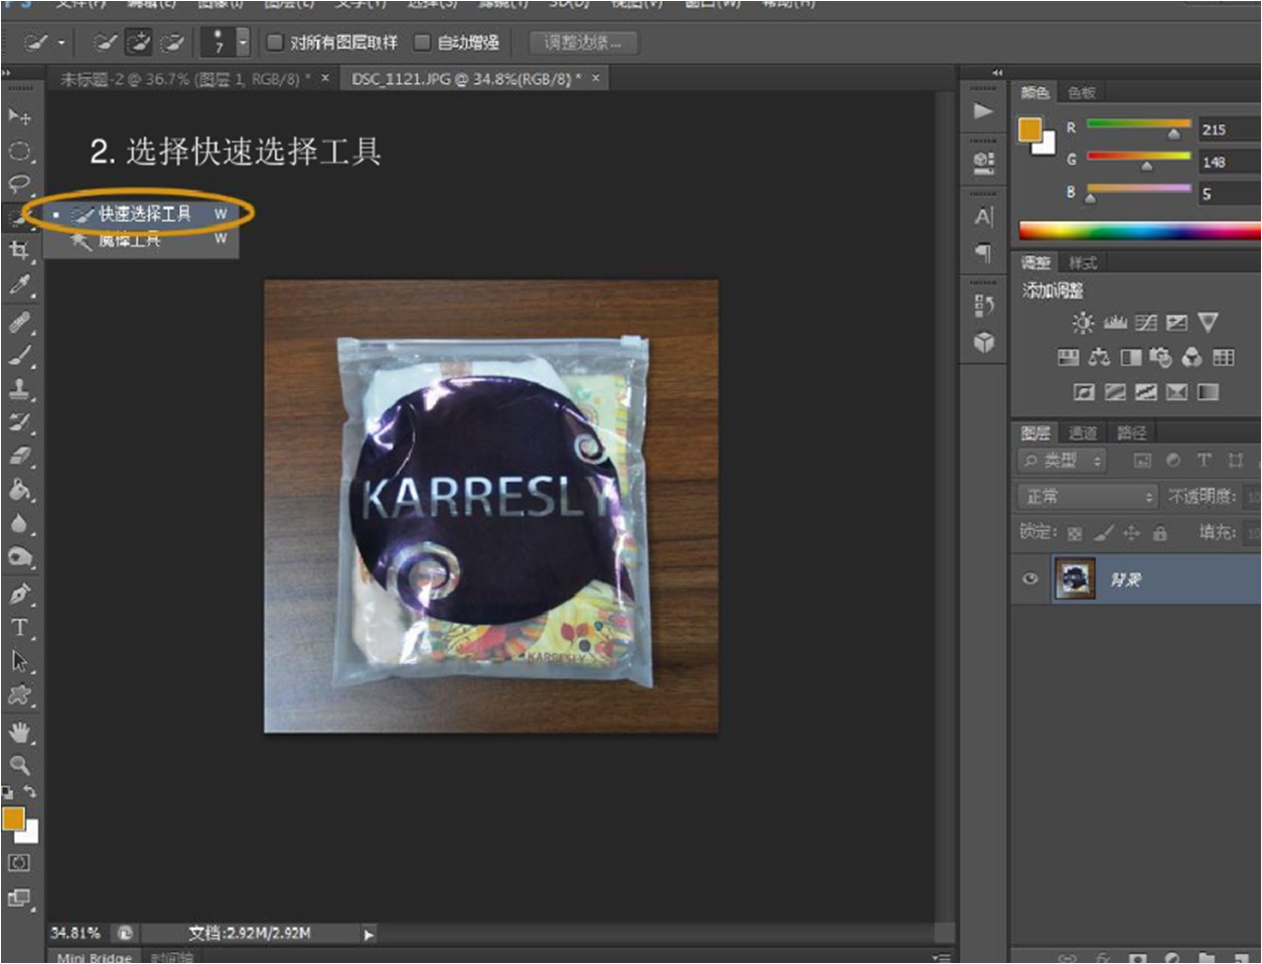Expand the layer filter 类型 dropdown

click(1062, 460)
